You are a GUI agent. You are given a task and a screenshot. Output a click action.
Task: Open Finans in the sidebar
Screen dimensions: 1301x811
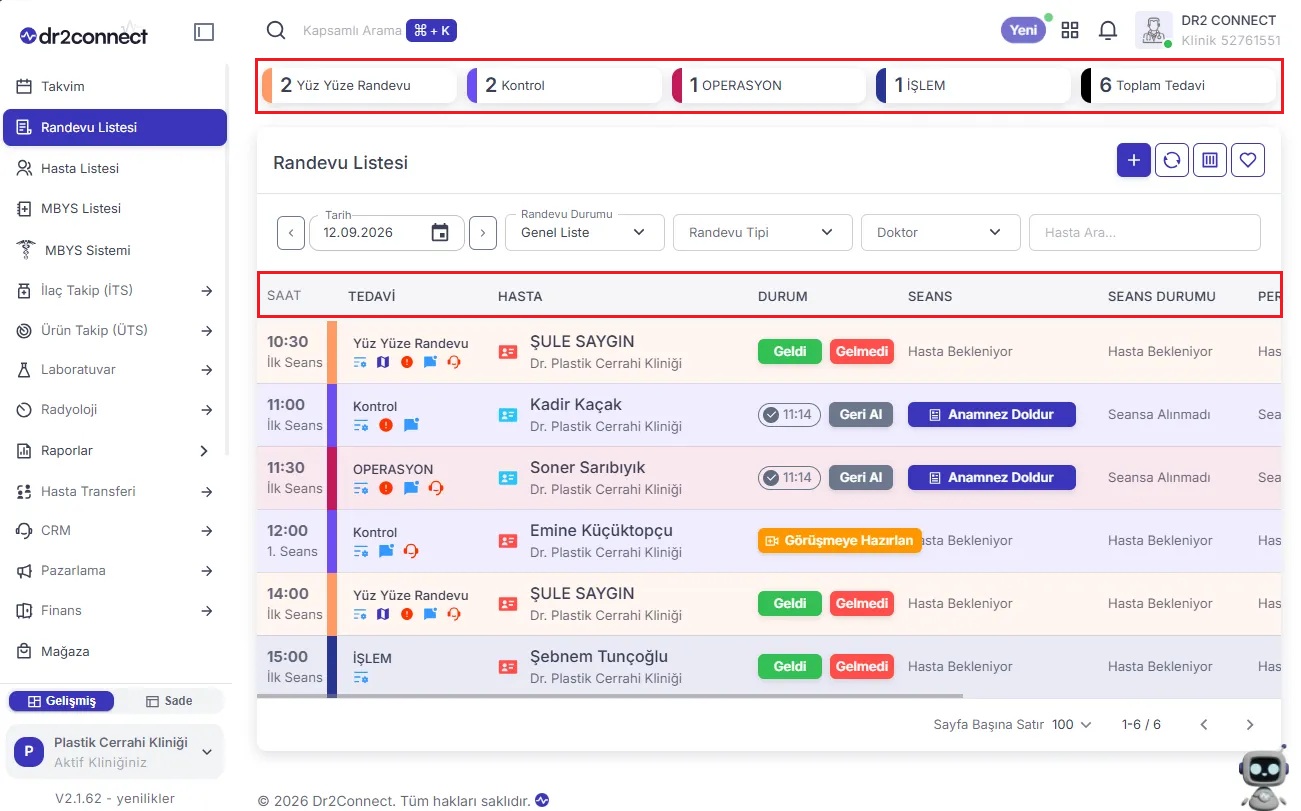[115, 611]
